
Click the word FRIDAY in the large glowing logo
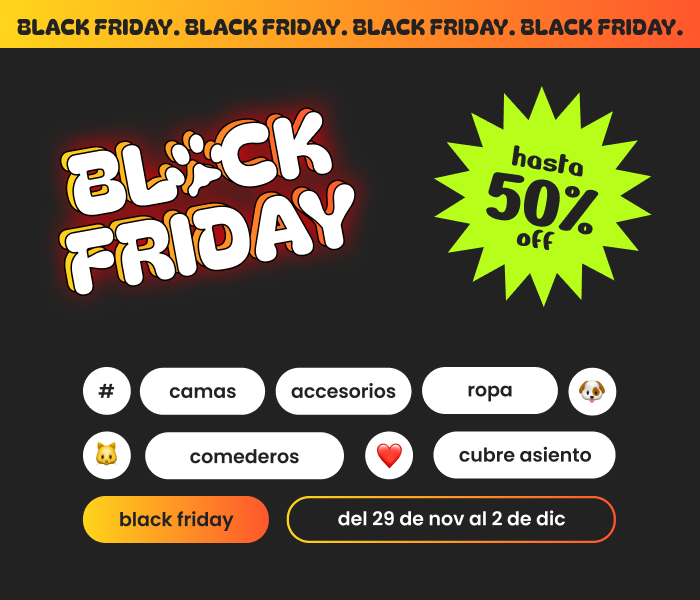(x=215, y=237)
